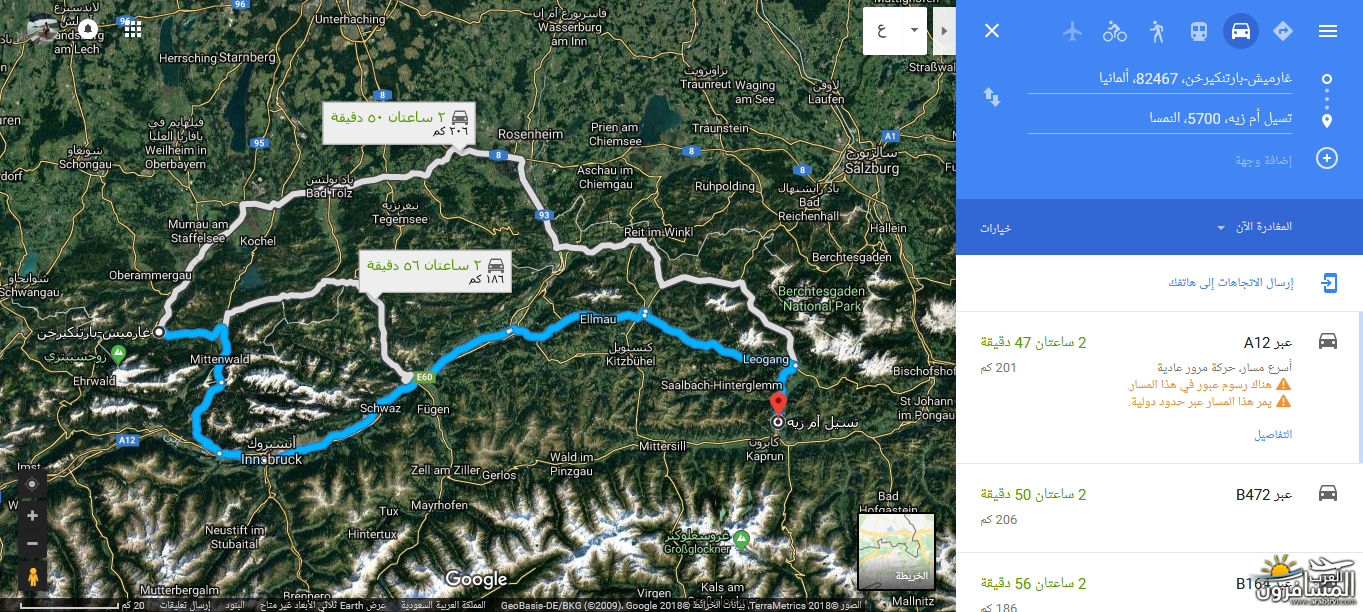This screenshot has height=612, width=1363.
Task: Open the language input dropdown arrow
Action: [x=914, y=30]
